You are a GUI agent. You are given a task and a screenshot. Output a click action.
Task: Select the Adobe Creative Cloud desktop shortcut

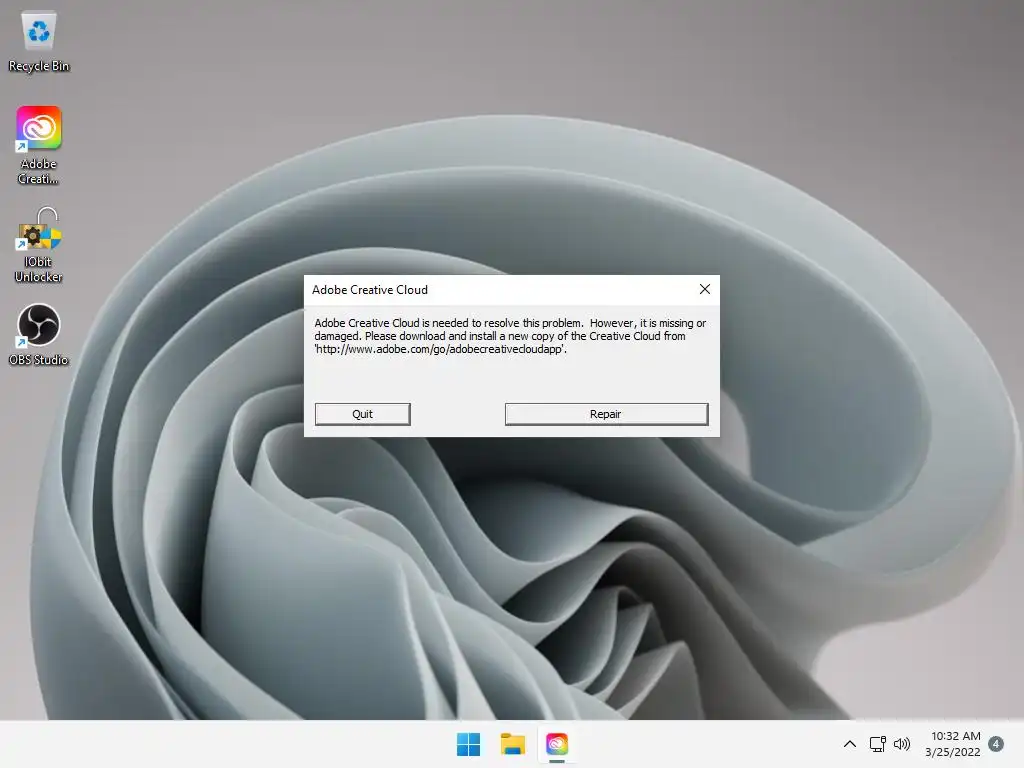39,146
